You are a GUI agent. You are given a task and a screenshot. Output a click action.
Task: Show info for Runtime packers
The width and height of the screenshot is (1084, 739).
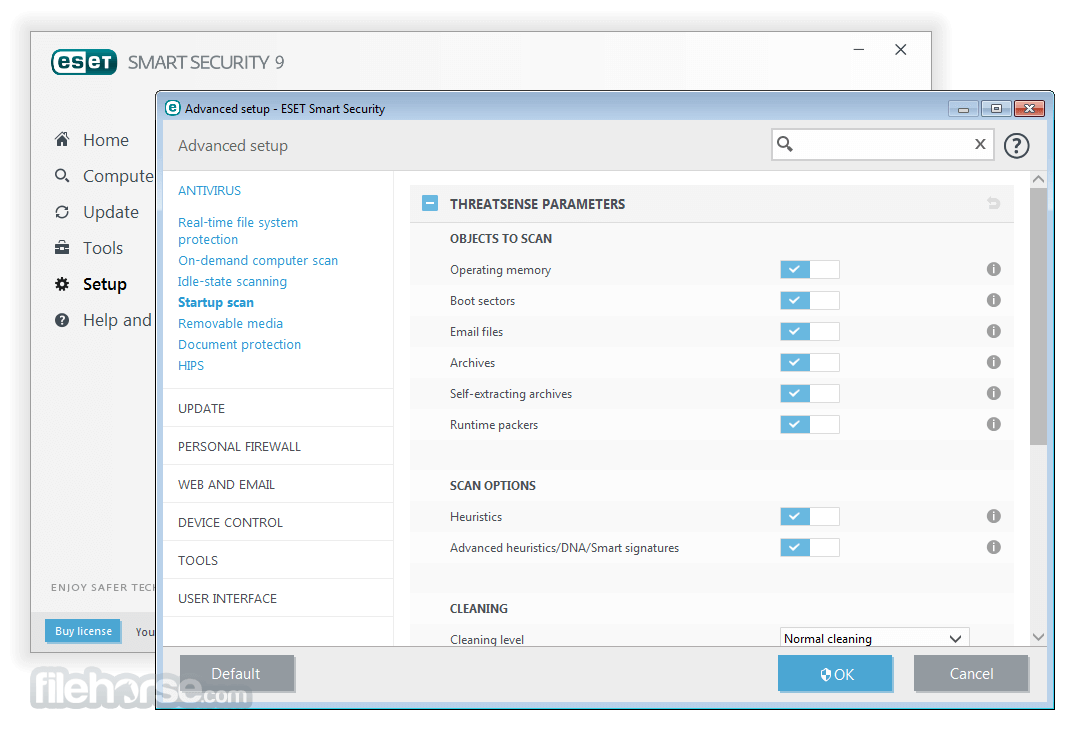[993, 424]
